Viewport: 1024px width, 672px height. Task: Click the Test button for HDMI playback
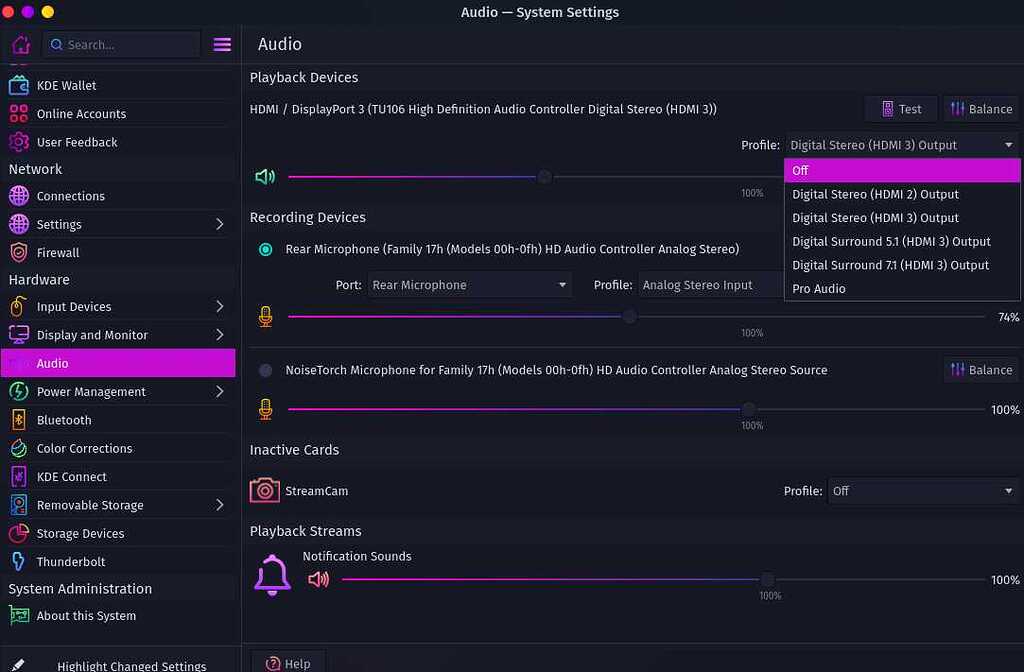900,109
